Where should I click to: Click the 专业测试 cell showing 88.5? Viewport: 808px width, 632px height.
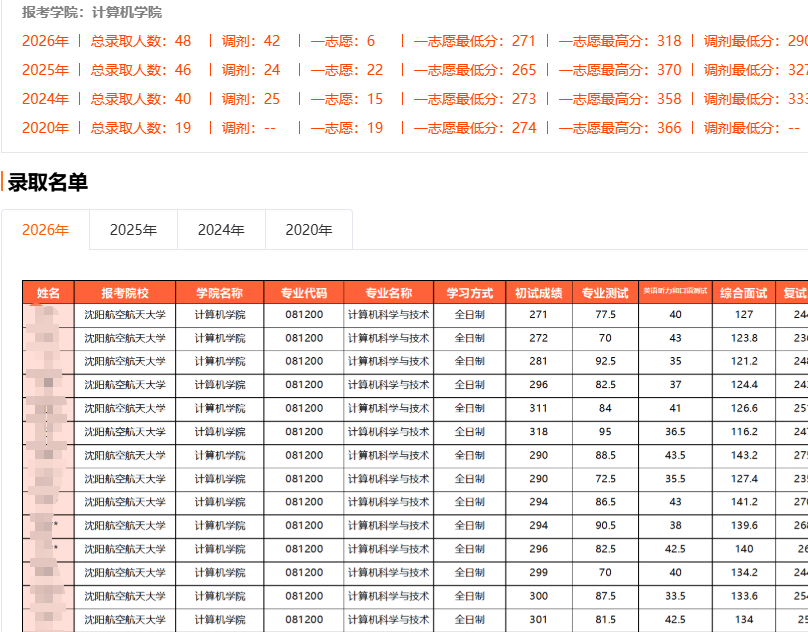pyautogui.click(x=605, y=455)
